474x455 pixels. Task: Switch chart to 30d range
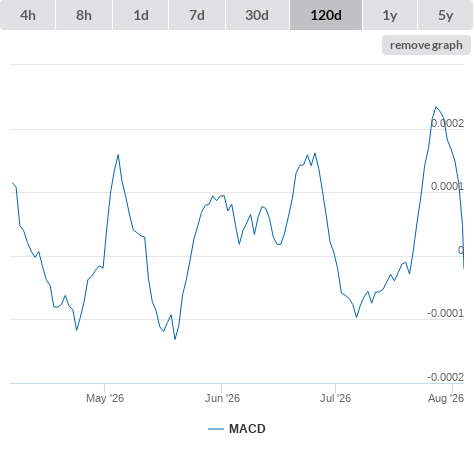pos(257,15)
